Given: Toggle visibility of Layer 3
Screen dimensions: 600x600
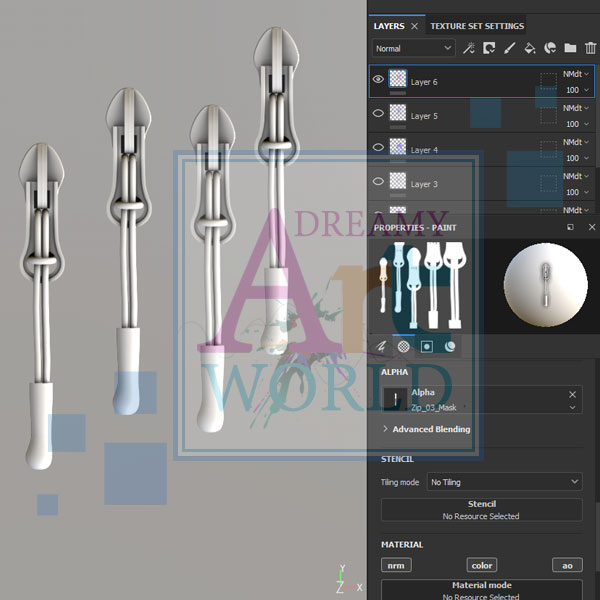Looking at the screenshot, I should coord(379,182).
